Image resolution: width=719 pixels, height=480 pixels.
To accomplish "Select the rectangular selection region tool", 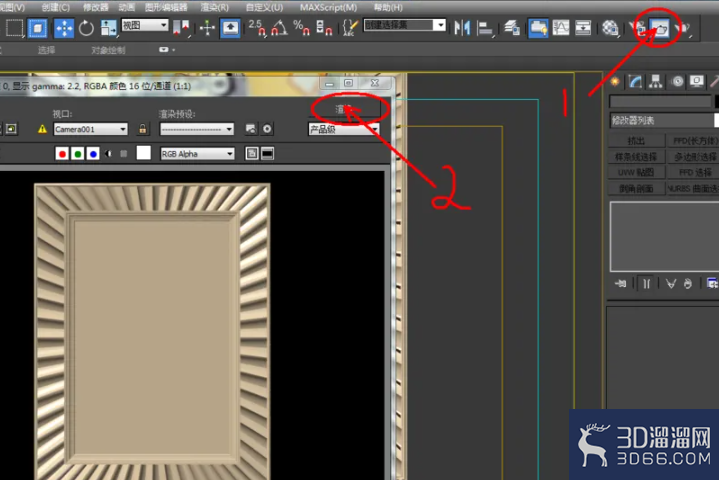I will [14, 28].
